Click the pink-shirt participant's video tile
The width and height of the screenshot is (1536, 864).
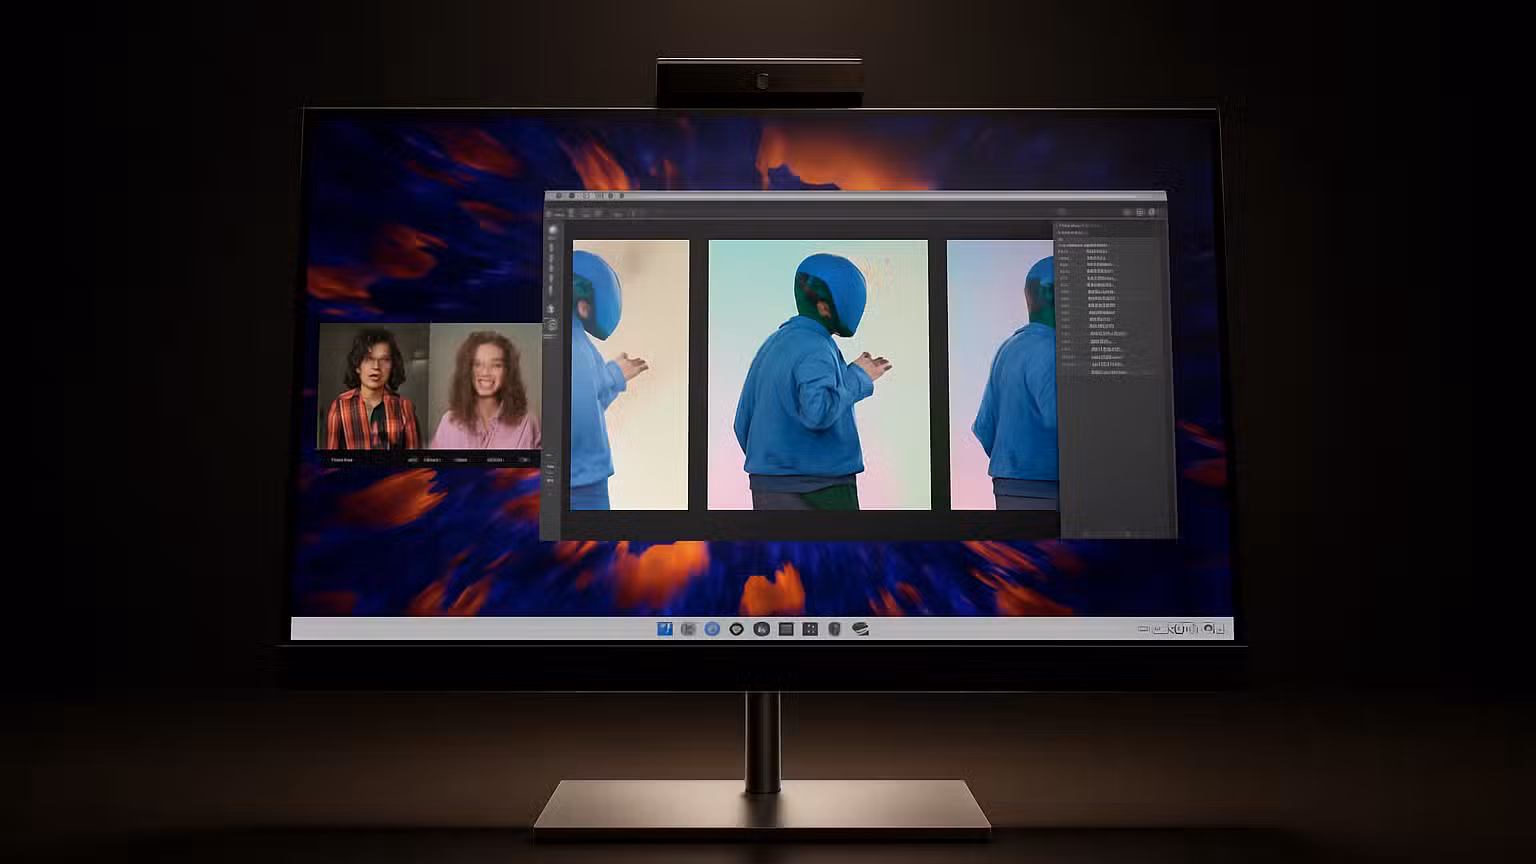(x=485, y=386)
